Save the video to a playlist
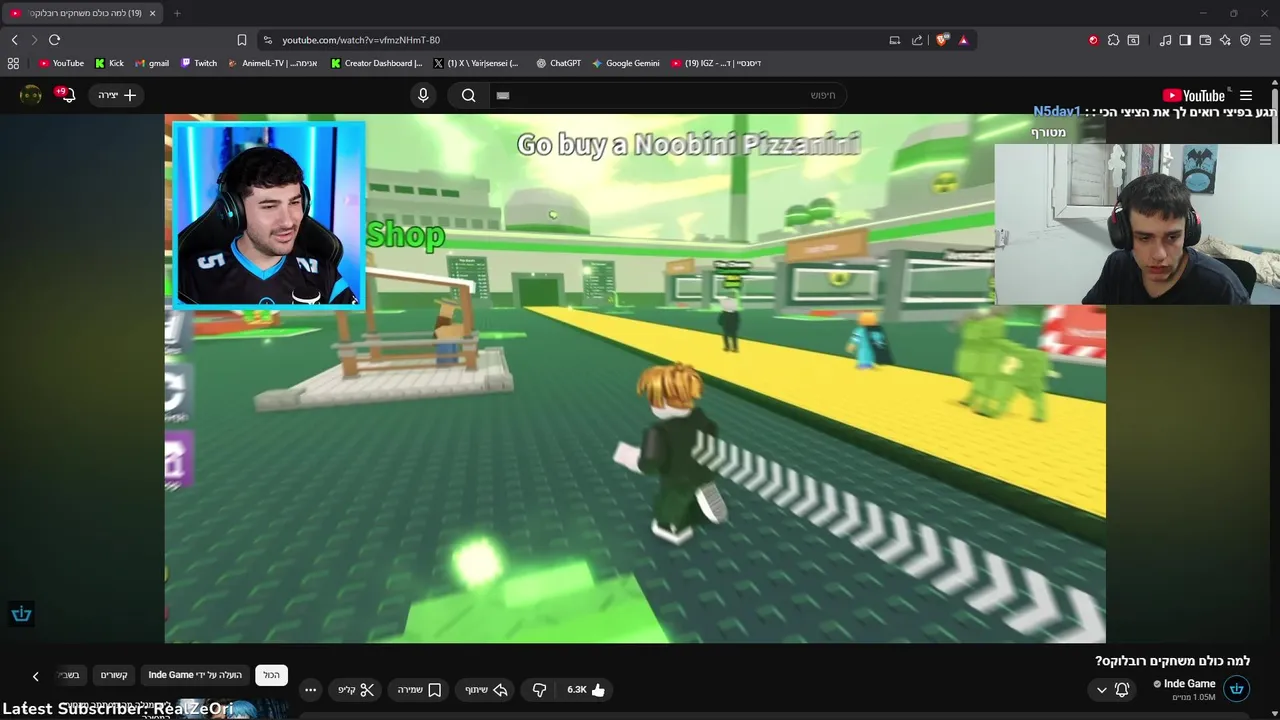 pyautogui.click(x=419, y=690)
